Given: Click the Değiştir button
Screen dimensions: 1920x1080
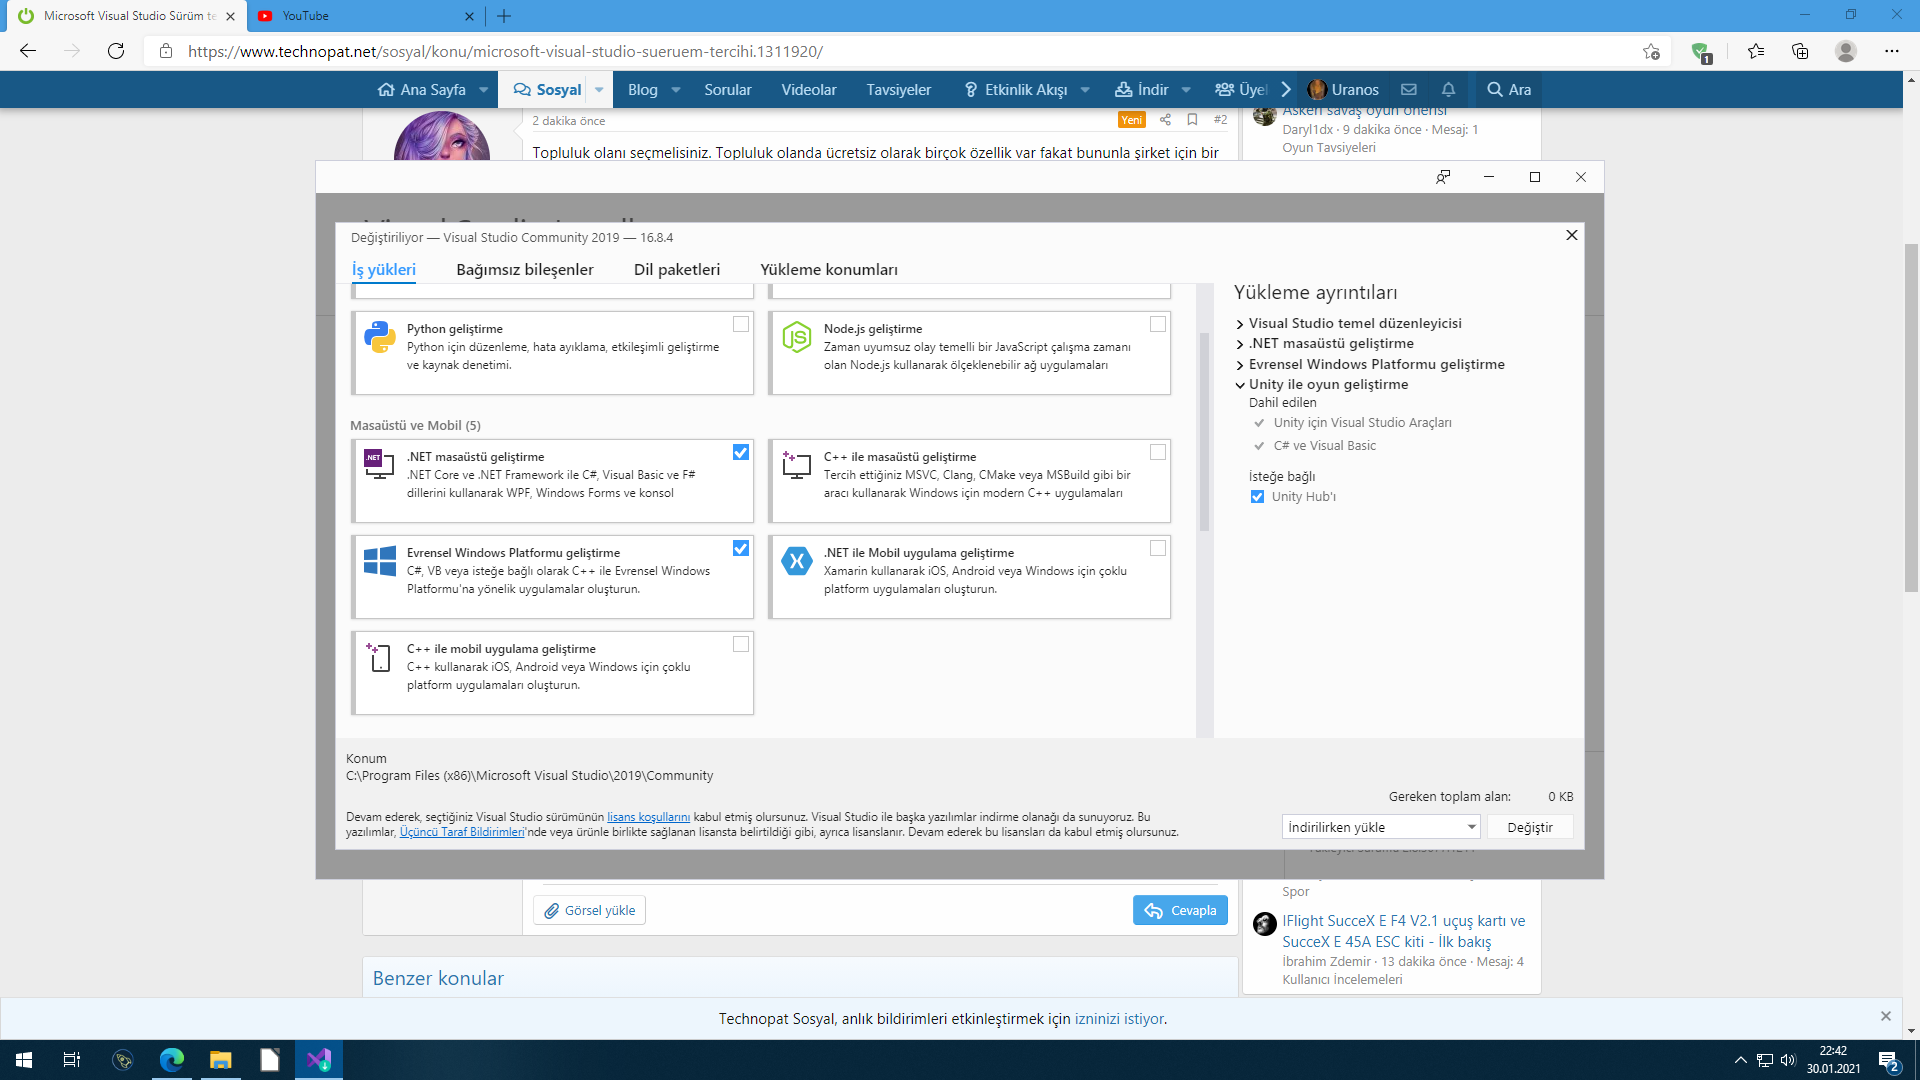Looking at the screenshot, I should click(1529, 827).
